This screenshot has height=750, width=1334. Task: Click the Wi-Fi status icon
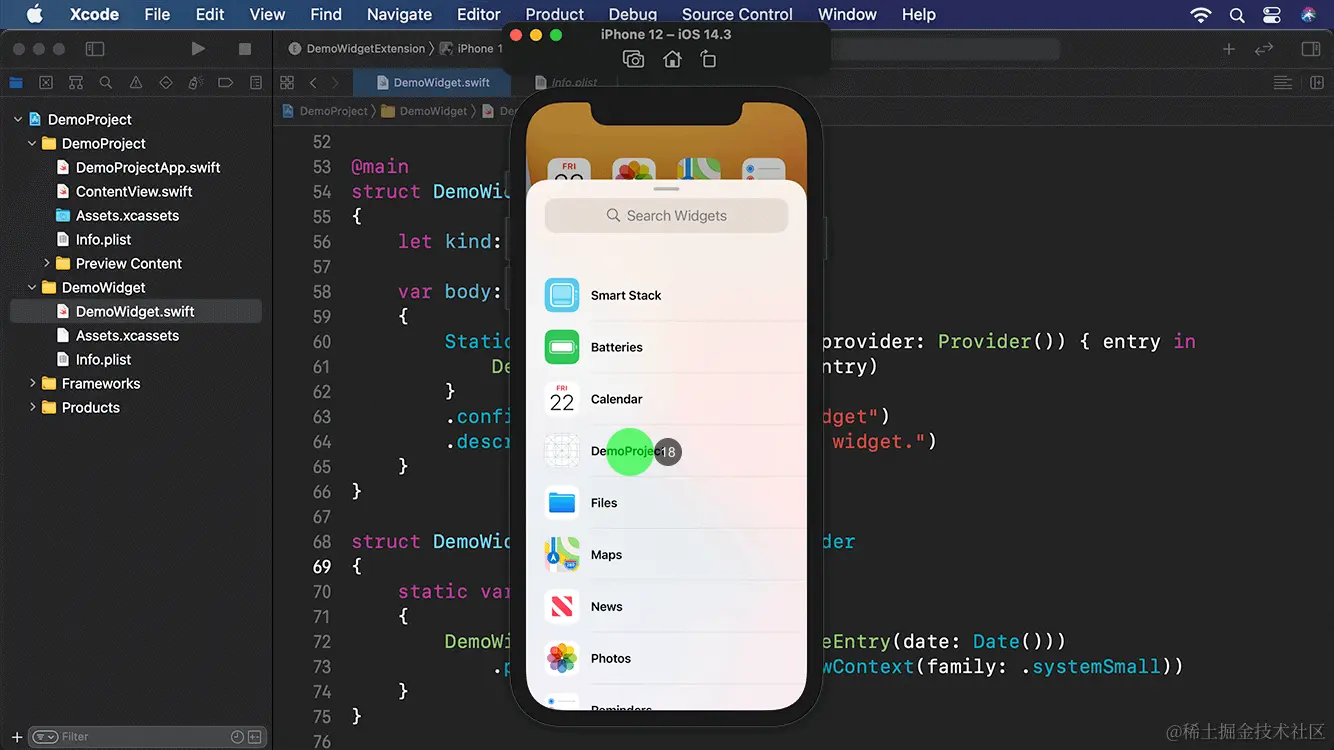point(1201,15)
